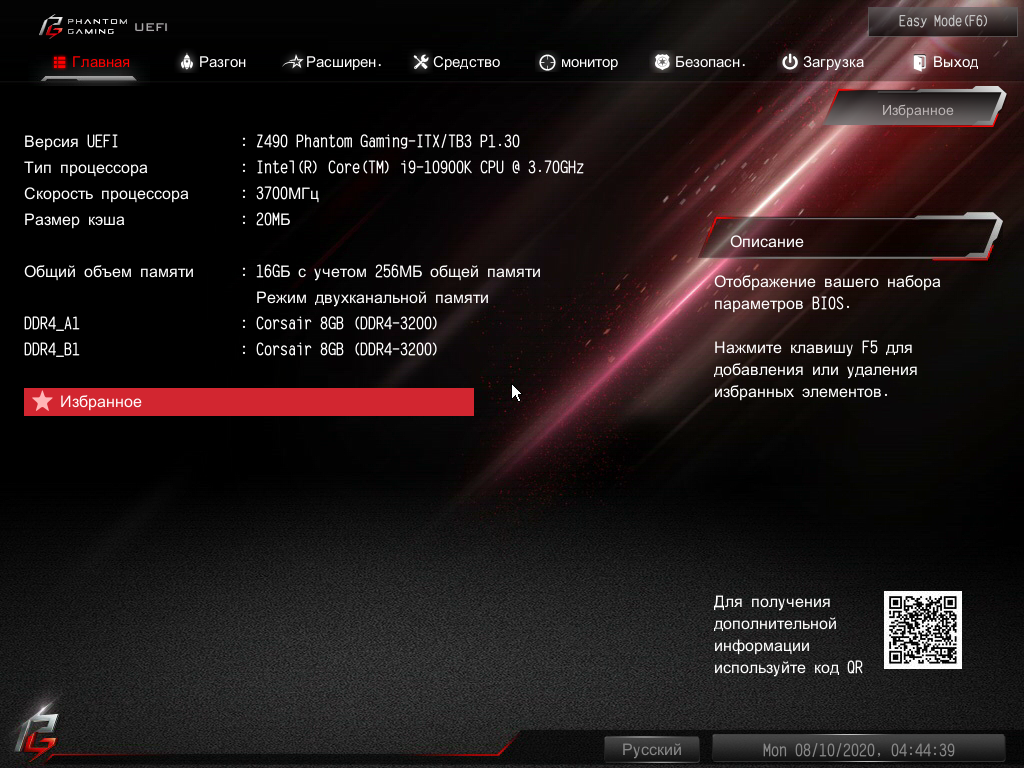Click the Intel Core i9-10900K processor text
The height and width of the screenshot is (768, 1024).
click(420, 168)
